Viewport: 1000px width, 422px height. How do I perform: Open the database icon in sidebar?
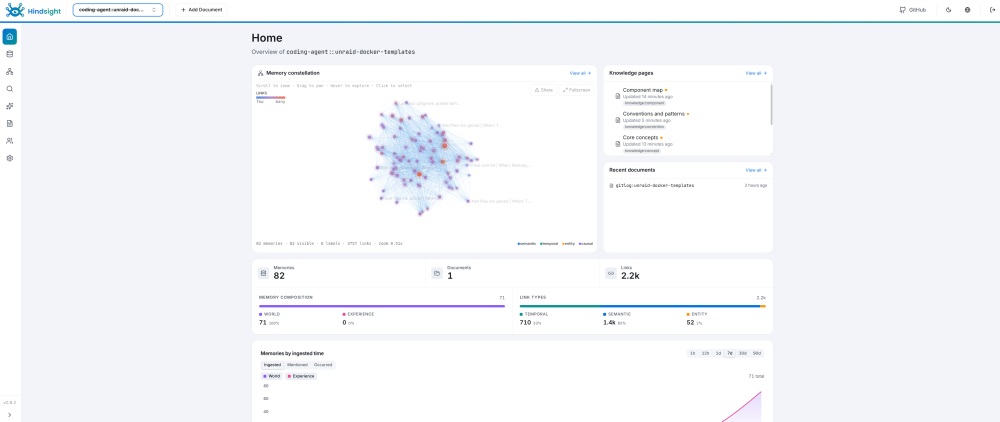click(x=10, y=54)
